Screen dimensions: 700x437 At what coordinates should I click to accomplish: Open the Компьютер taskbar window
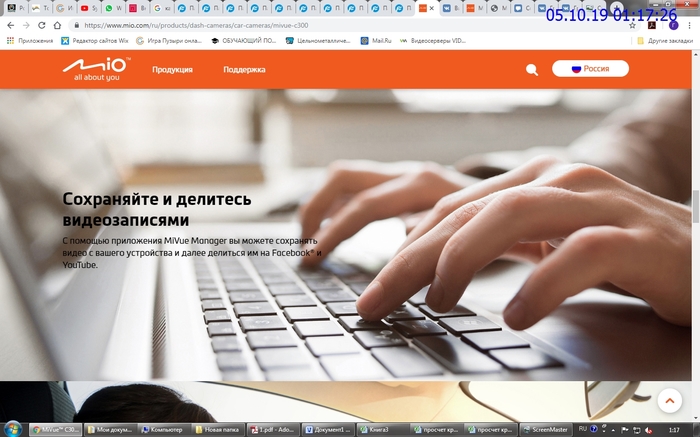pos(164,429)
